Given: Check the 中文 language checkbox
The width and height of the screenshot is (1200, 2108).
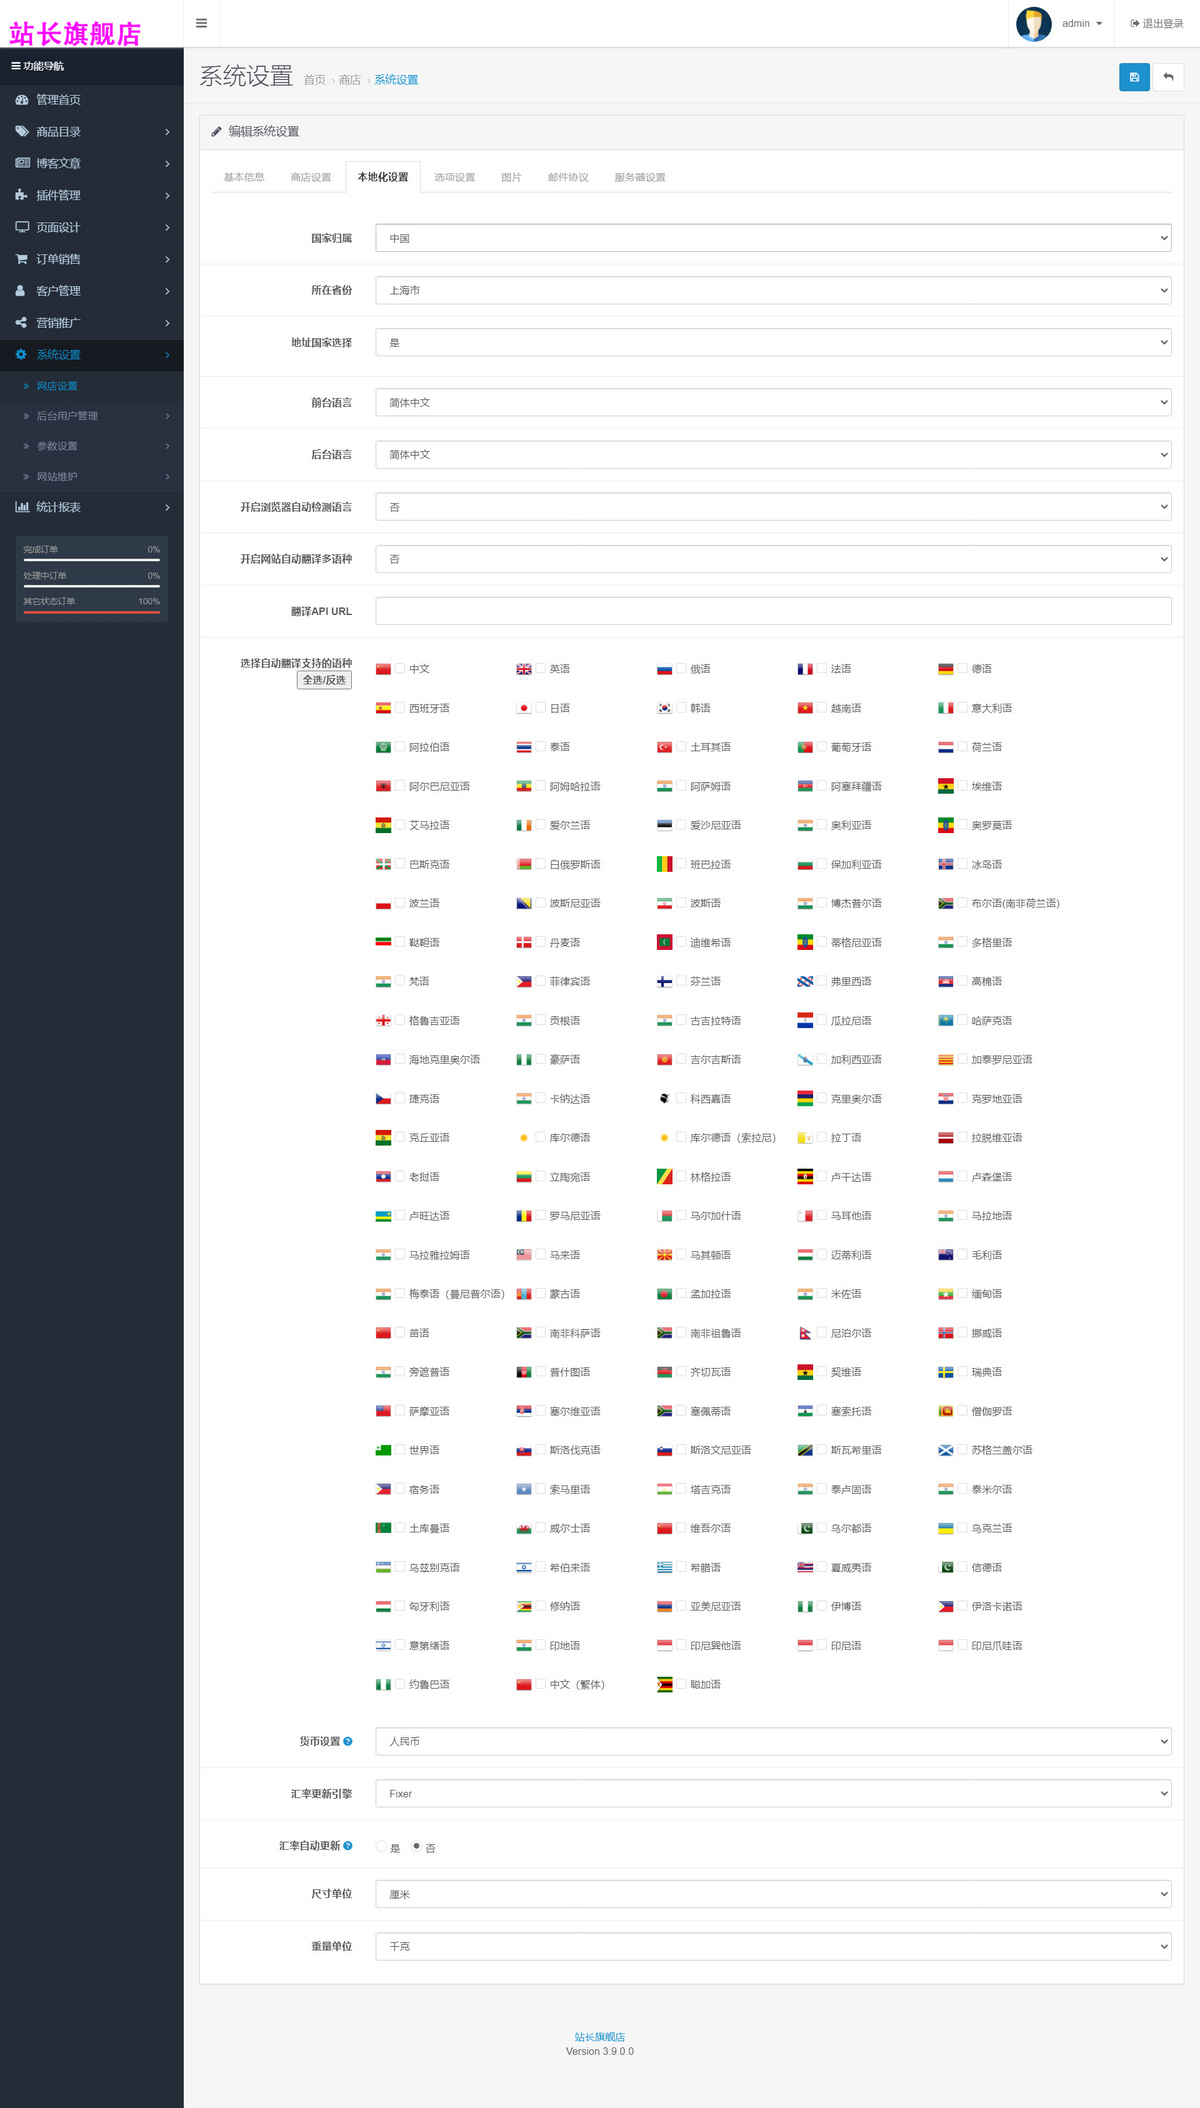Looking at the screenshot, I should (x=400, y=668).
